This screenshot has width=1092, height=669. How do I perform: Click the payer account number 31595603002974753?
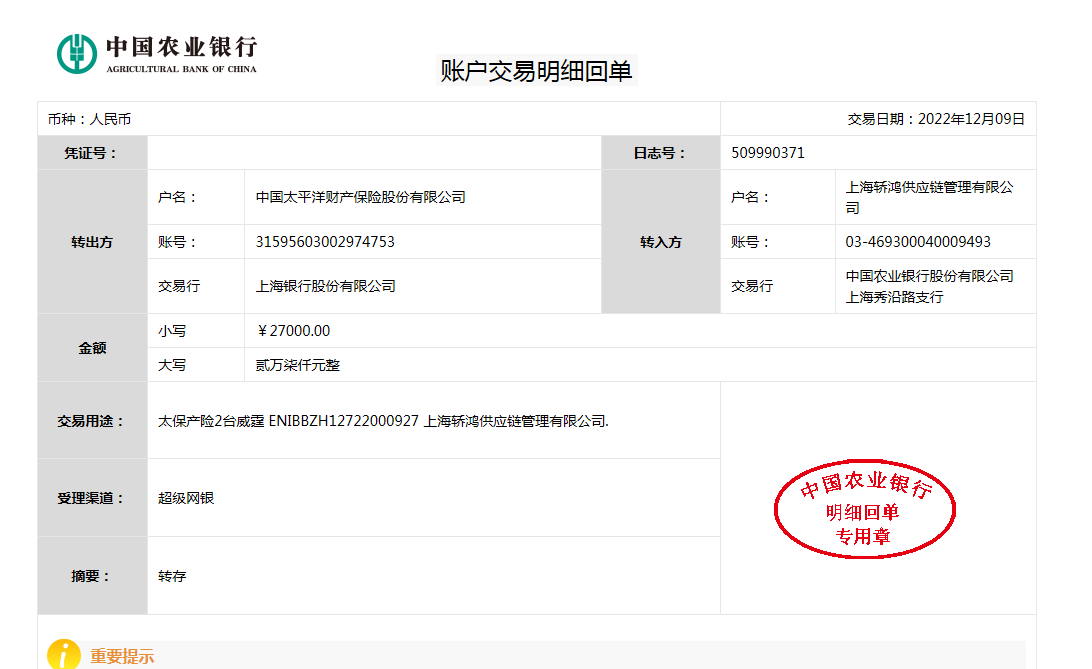[x=325, y=242]
